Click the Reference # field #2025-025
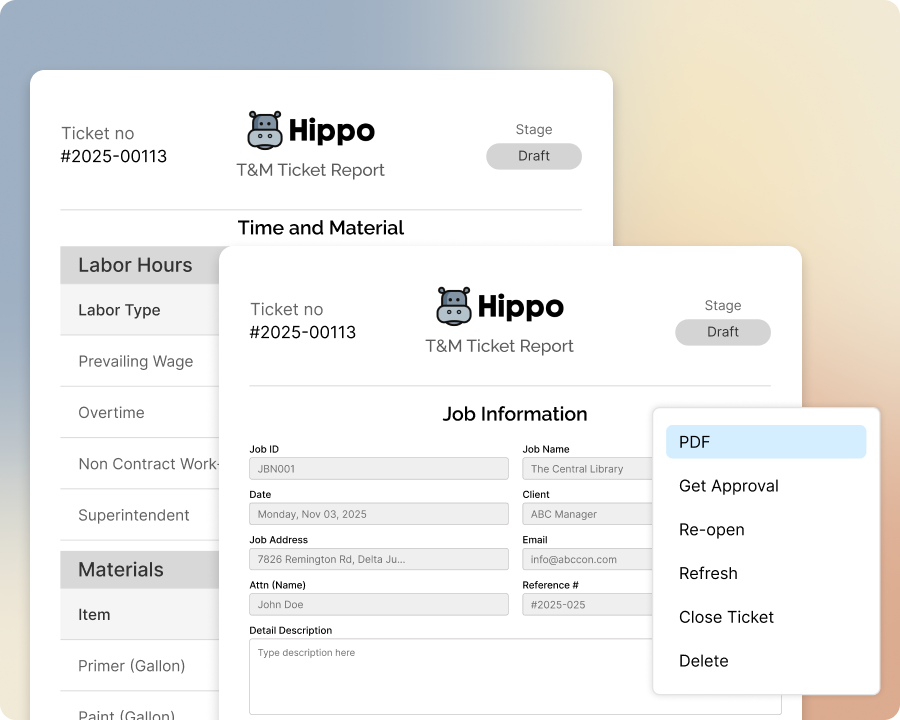This screenshot has height=720, width=900. (x=588, y=605)
